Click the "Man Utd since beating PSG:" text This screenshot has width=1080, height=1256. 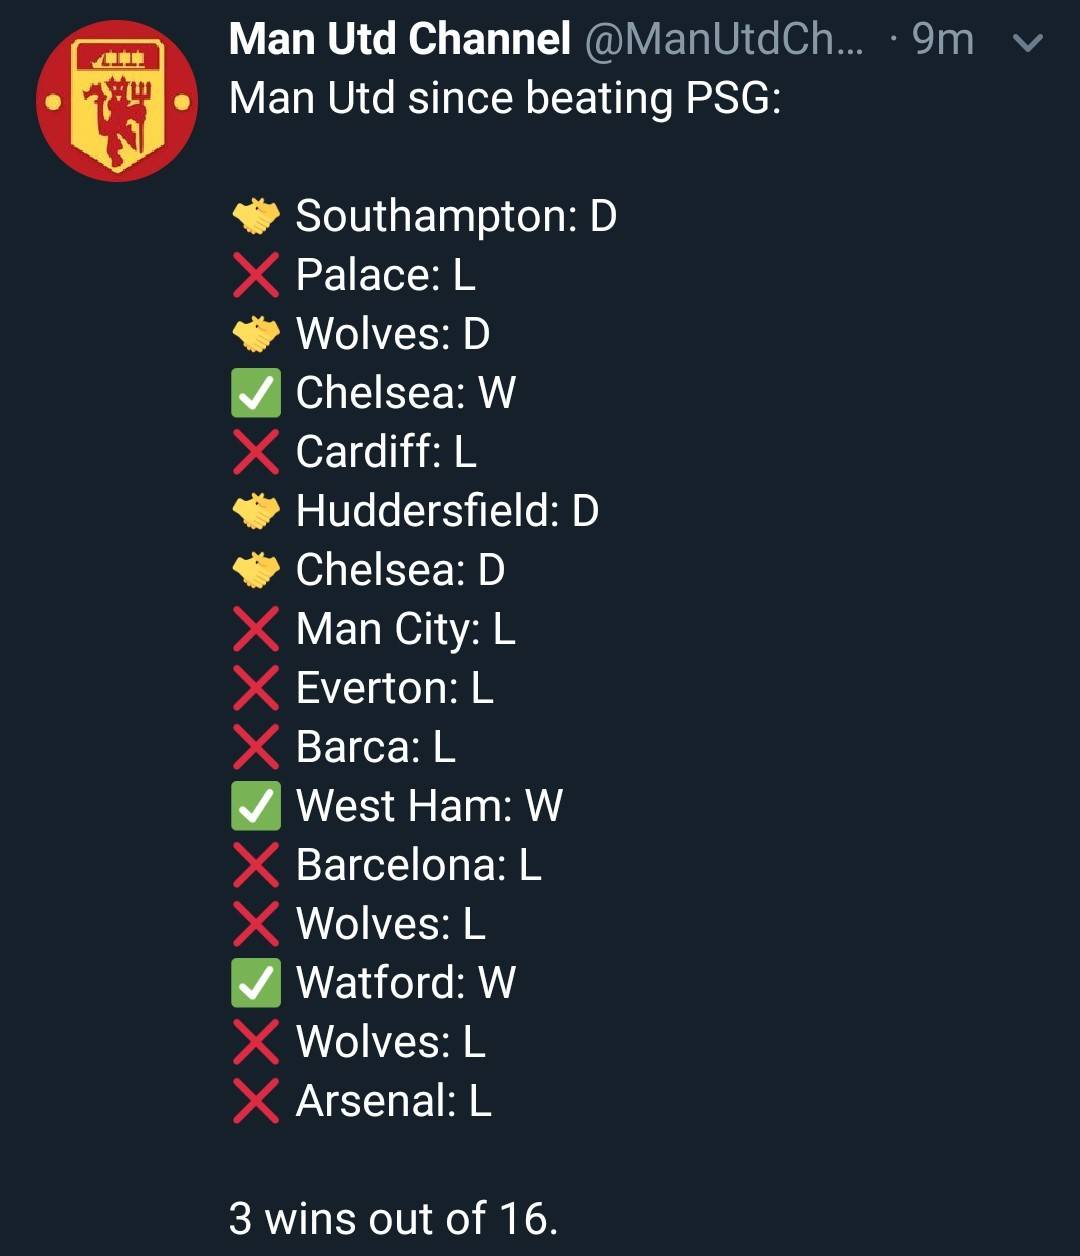505,99
